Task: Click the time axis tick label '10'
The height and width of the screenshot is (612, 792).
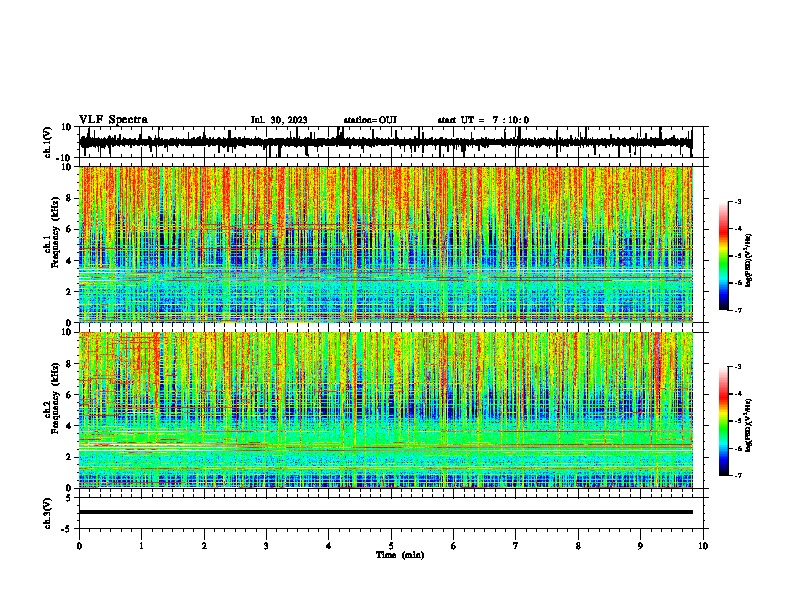Action: (x=703, y=546)
